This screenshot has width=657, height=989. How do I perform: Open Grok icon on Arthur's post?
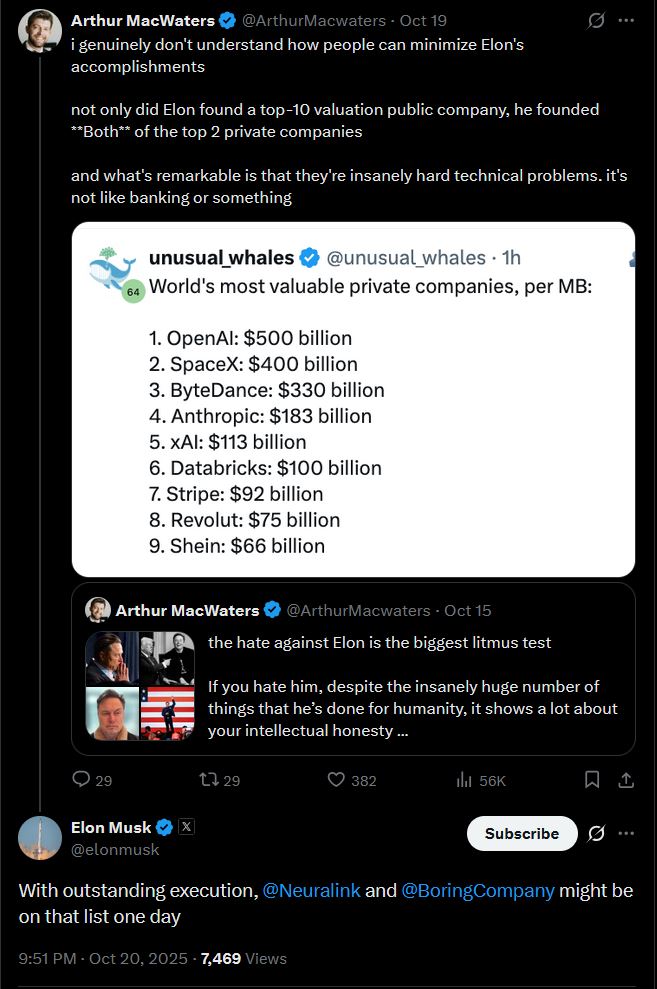pos(596,21)
